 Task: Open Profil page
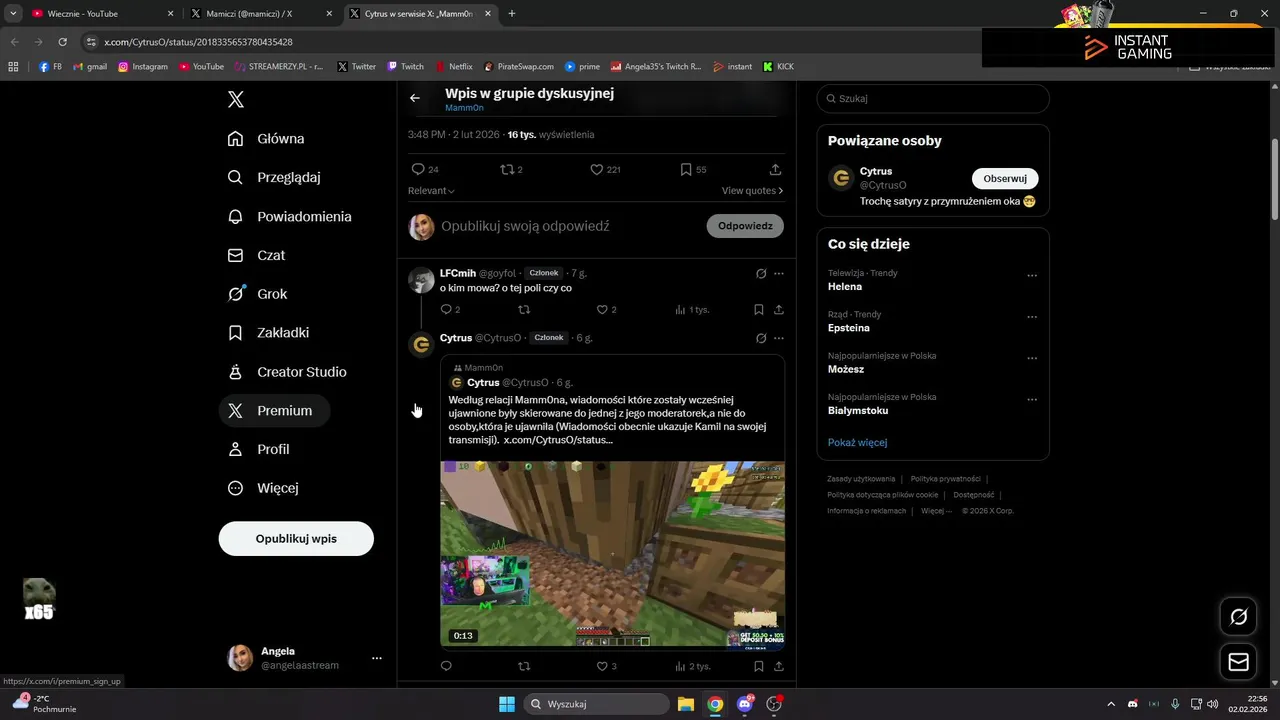[258, 449]
